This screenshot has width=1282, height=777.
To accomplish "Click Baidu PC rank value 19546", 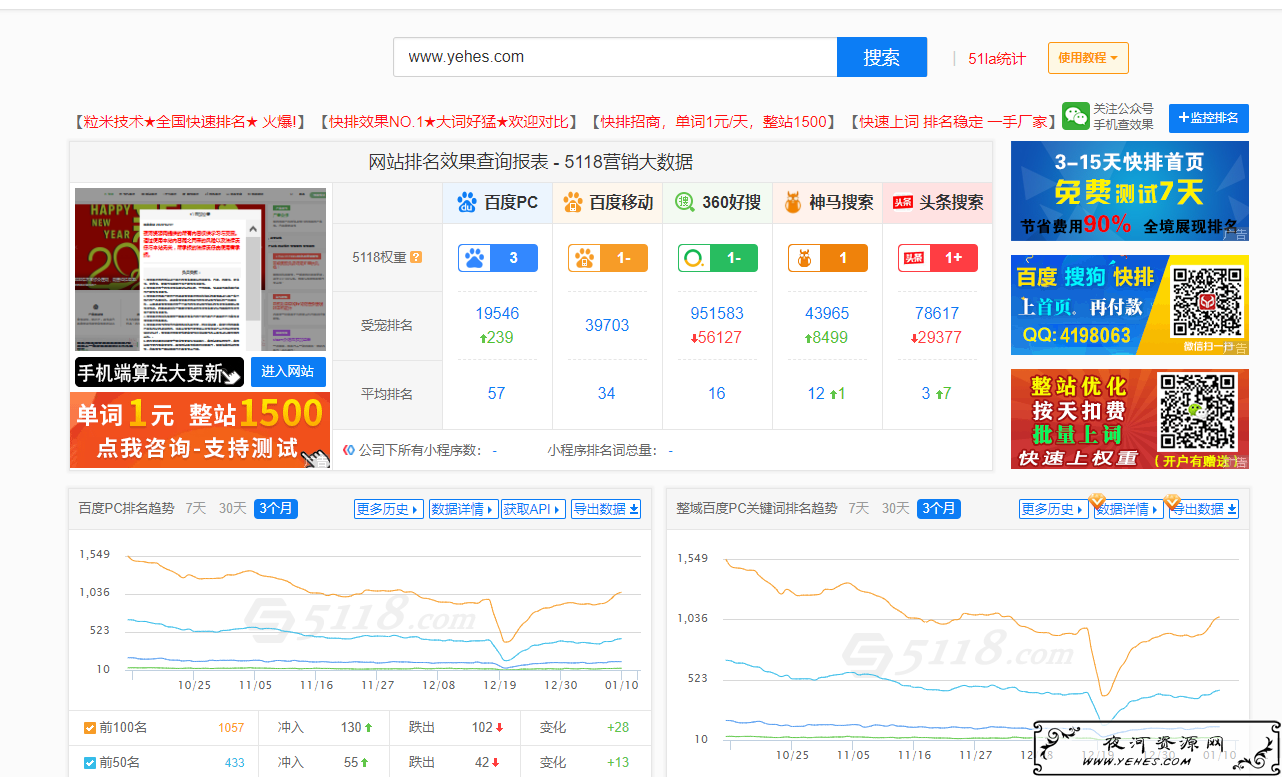I will click(x=497, y=313).
